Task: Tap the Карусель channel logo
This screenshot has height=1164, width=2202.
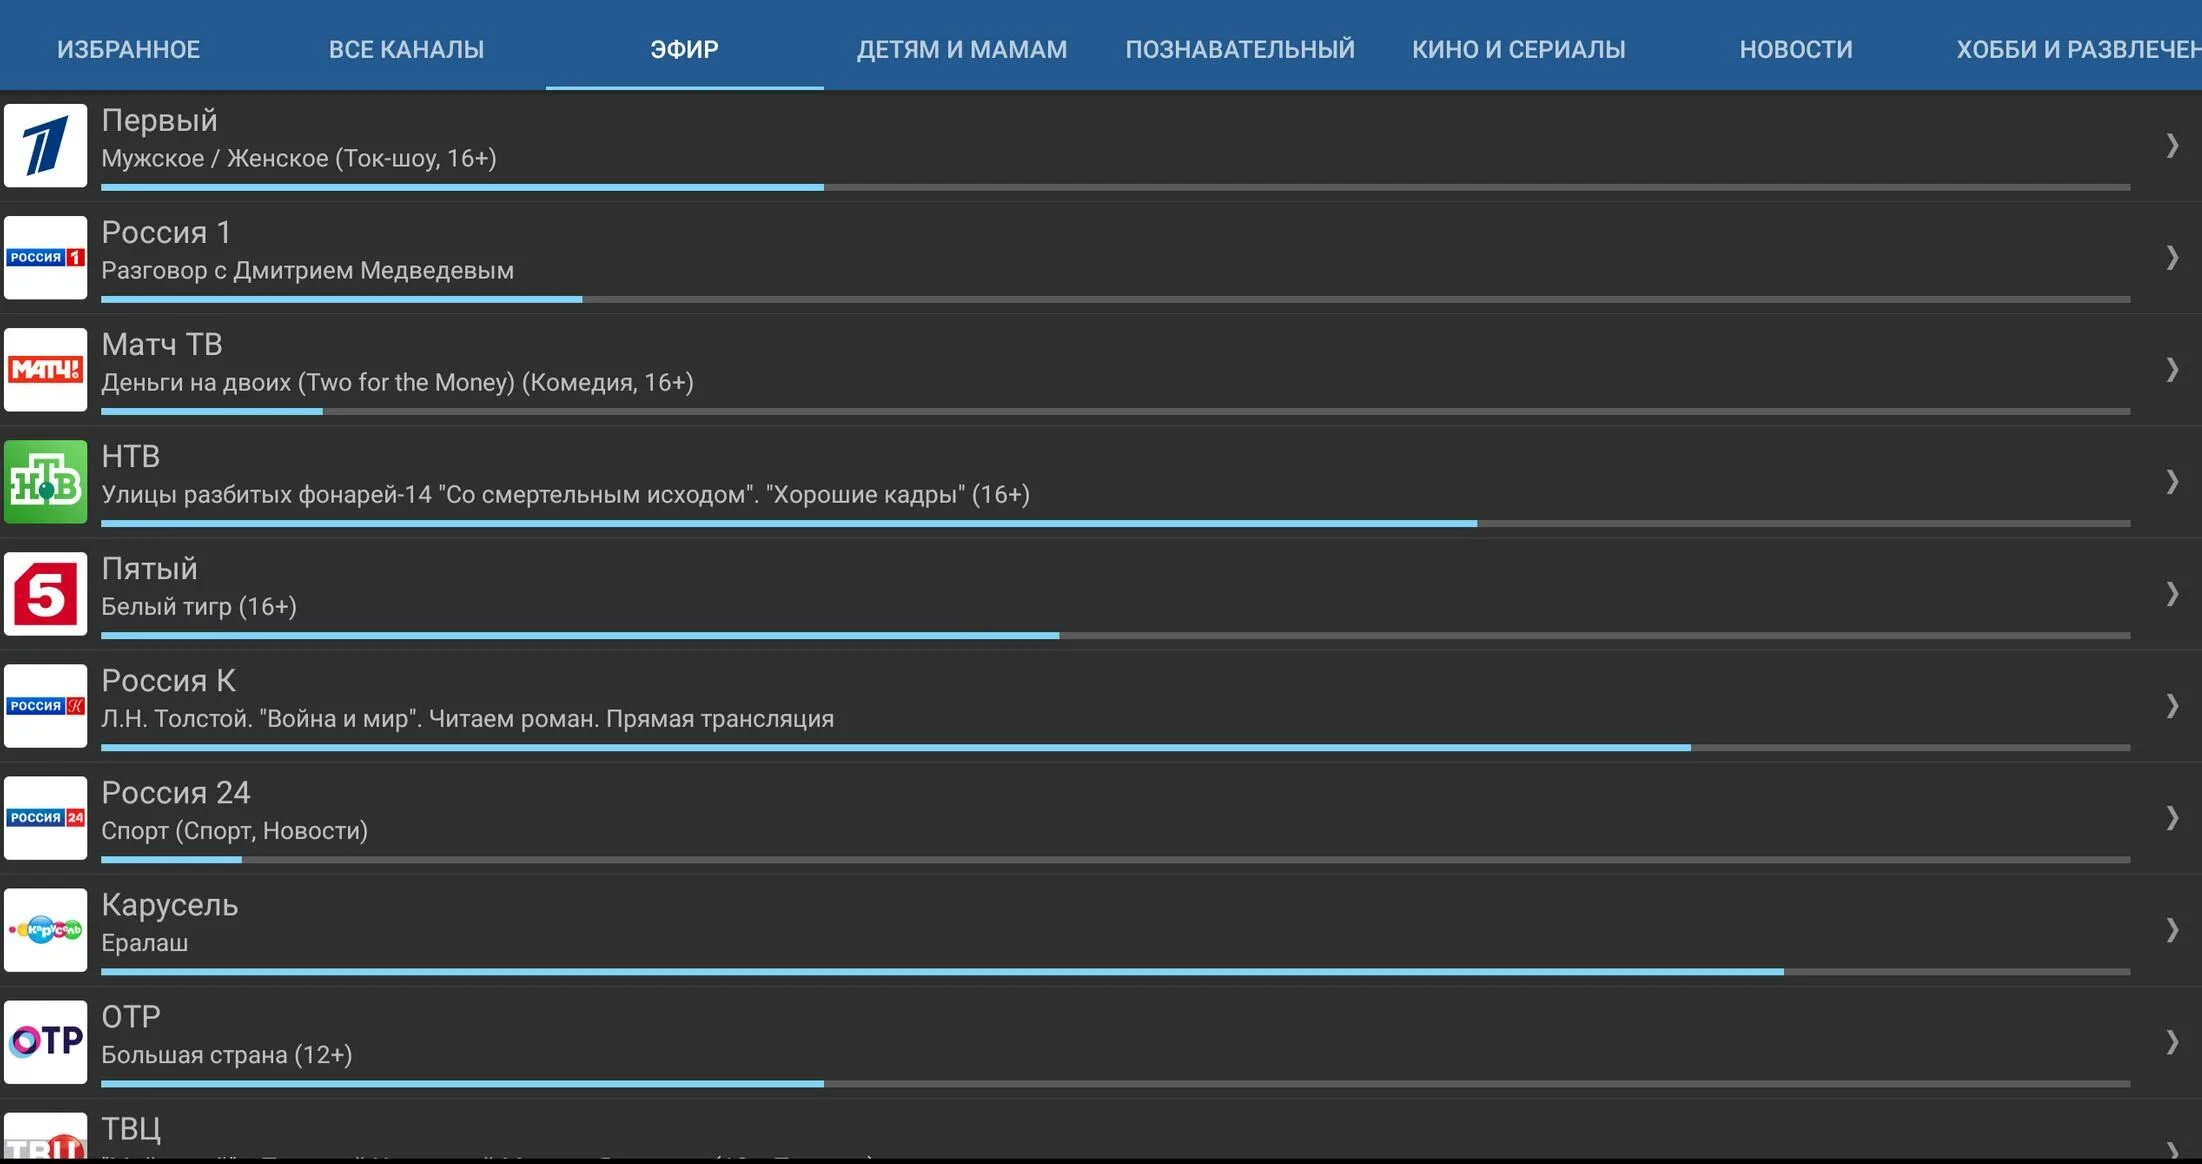Action: point(45,930)
